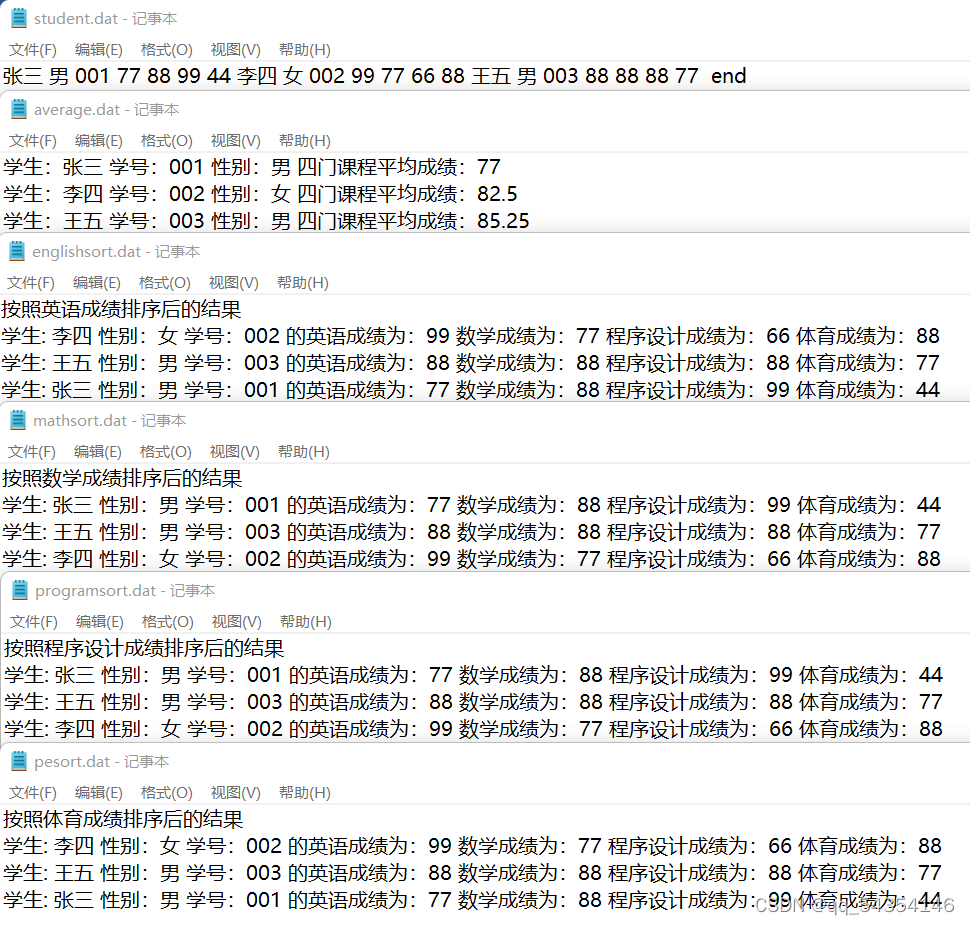Open 帮助(H) menu in student.dat window
This screenshot has height=925, width=970.
point(304,49)
